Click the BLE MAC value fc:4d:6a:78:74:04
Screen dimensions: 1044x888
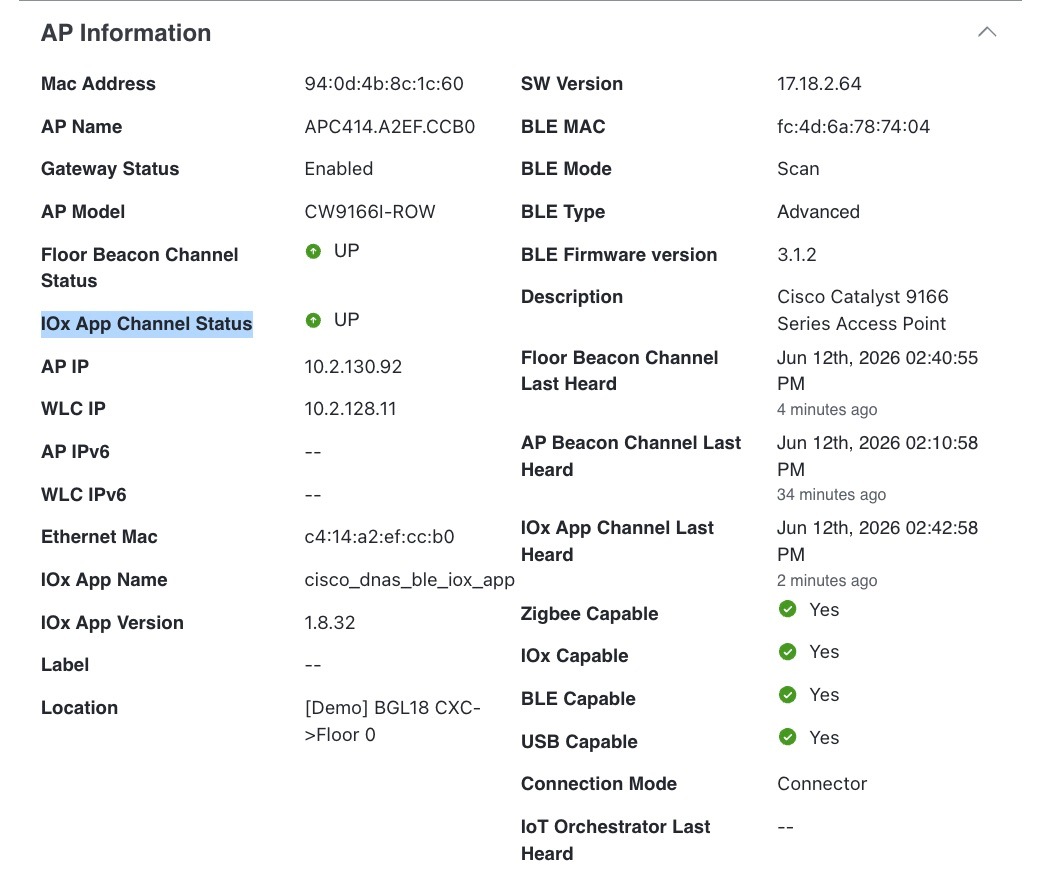853,126
